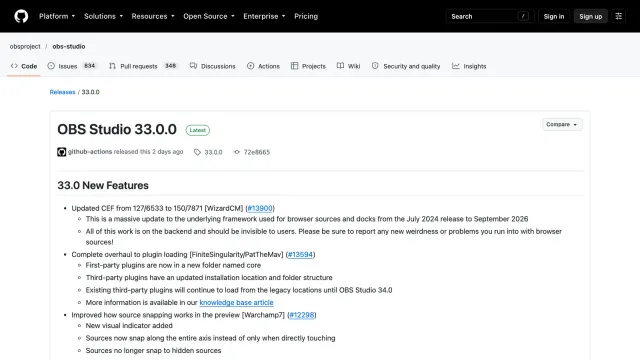
Task: Click 'Existing third-party plugins will continue to load' text
Action: pos(239,290)
